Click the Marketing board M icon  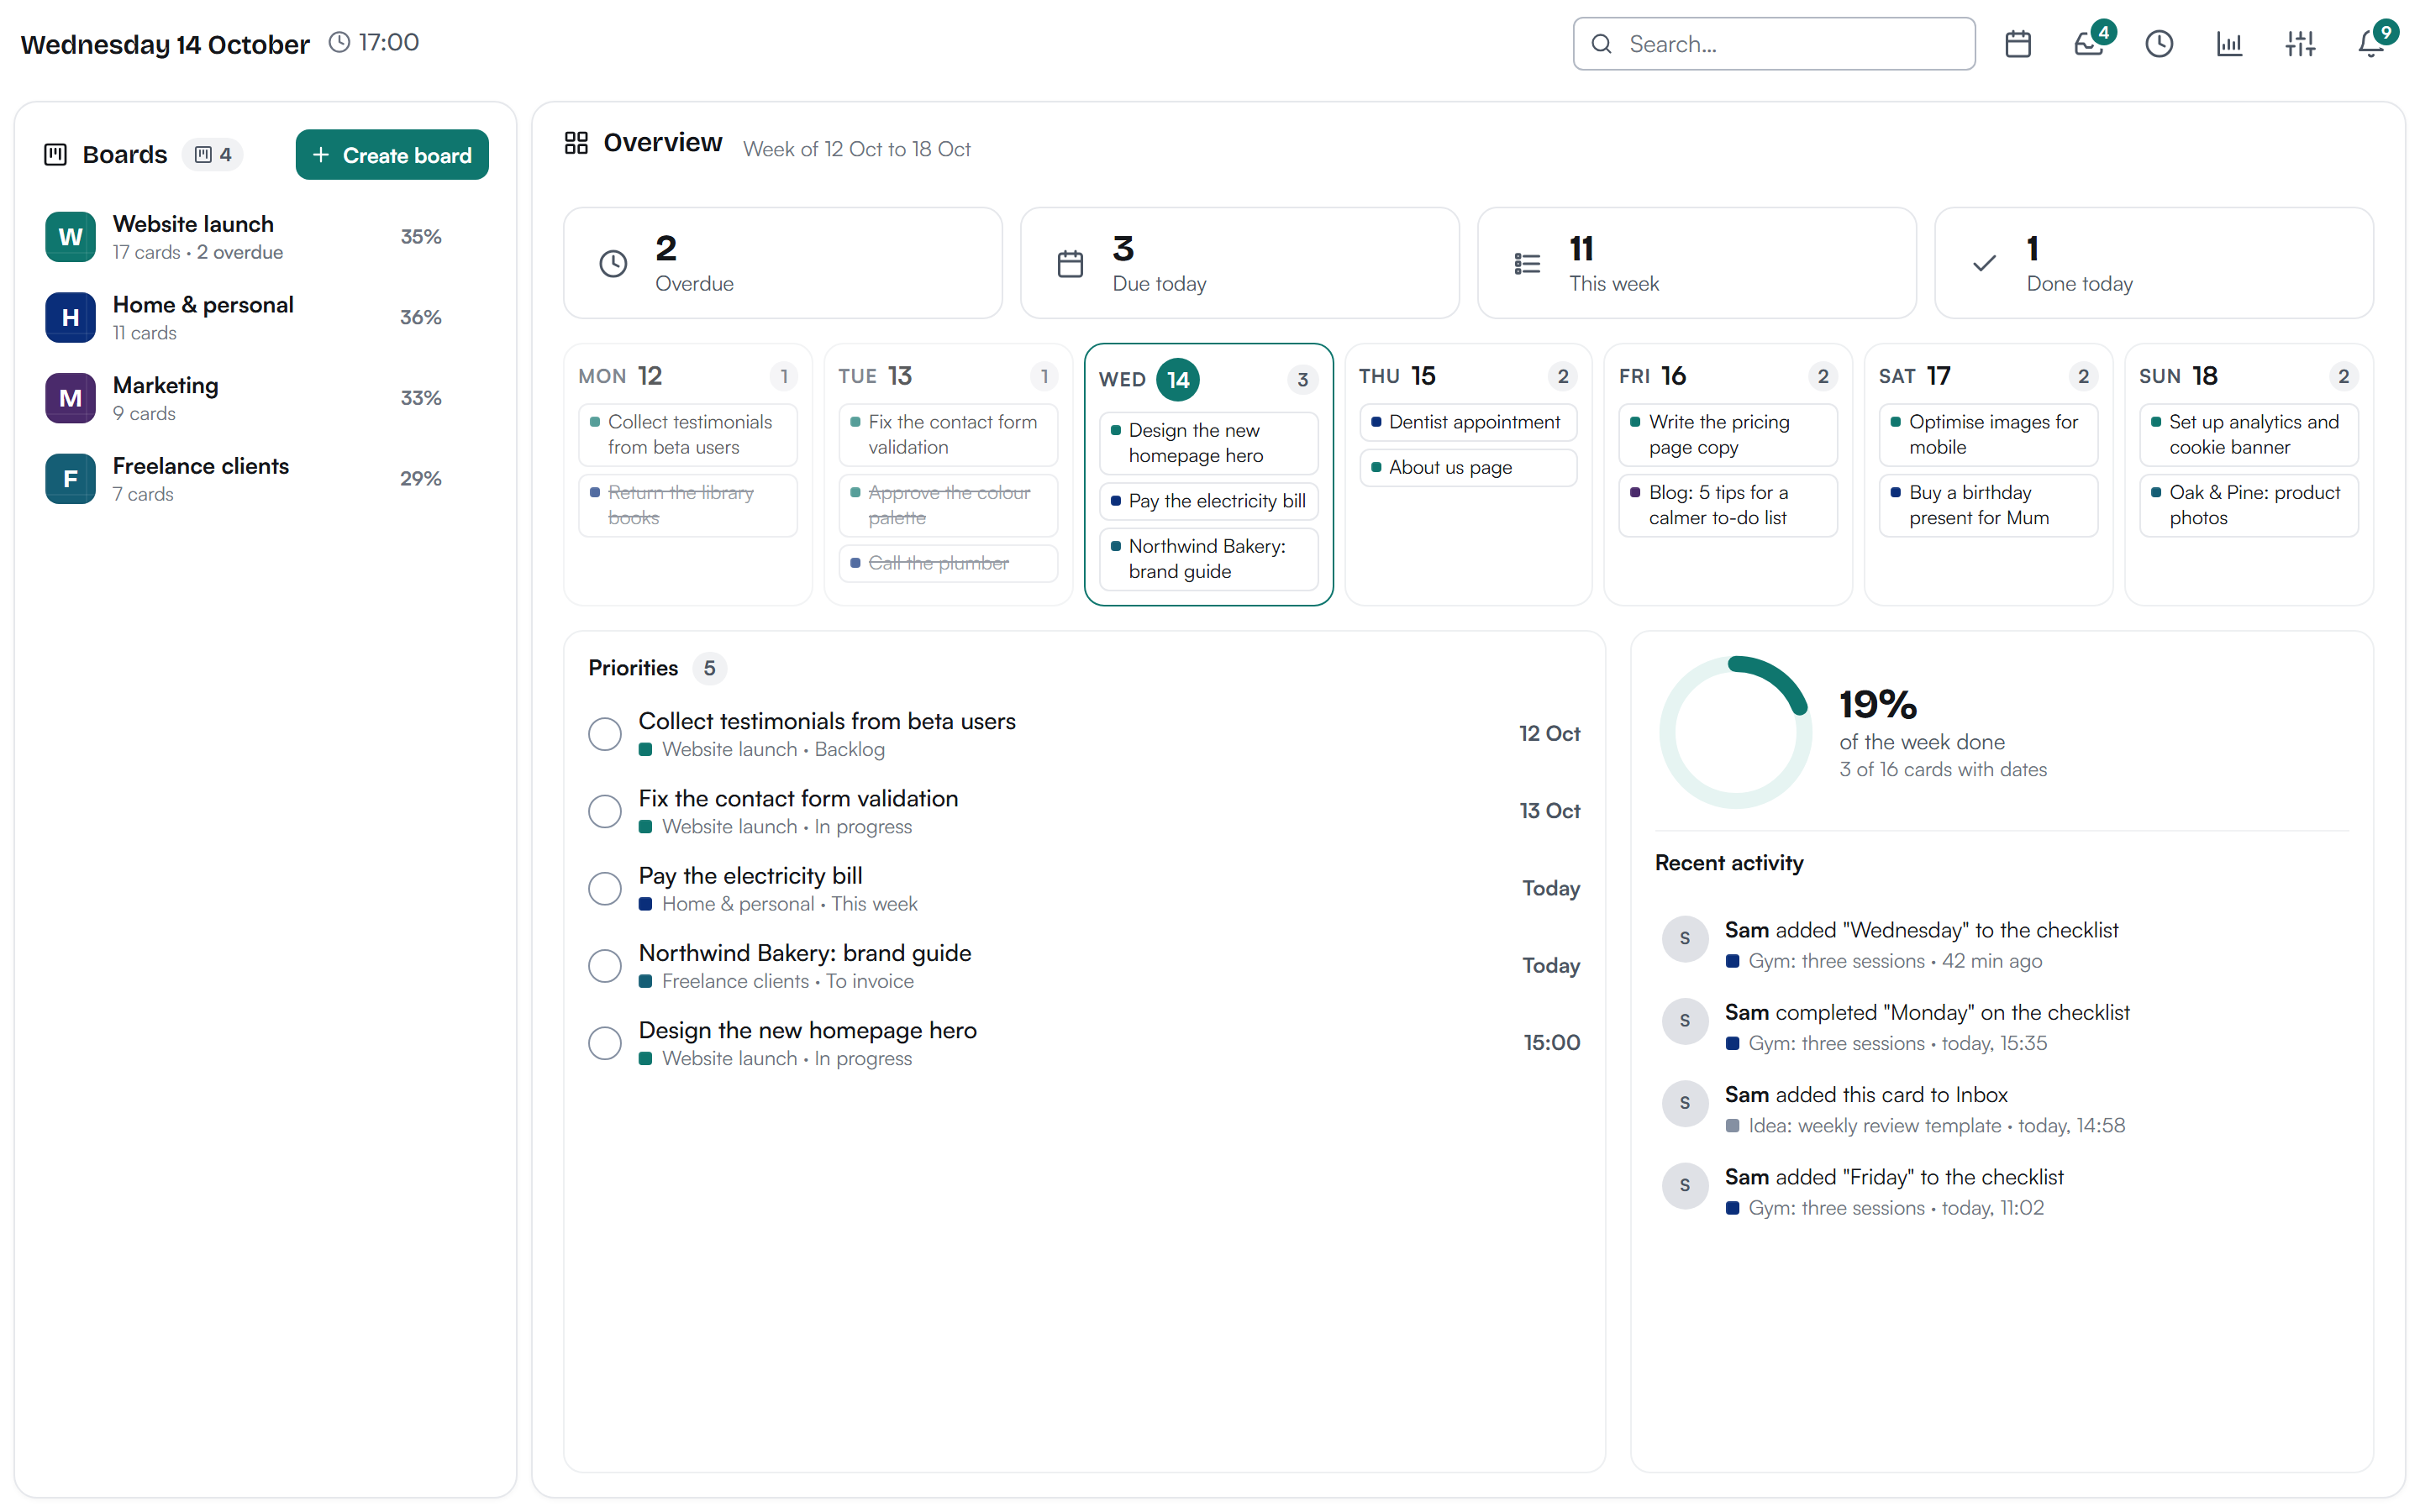[70, 398]
